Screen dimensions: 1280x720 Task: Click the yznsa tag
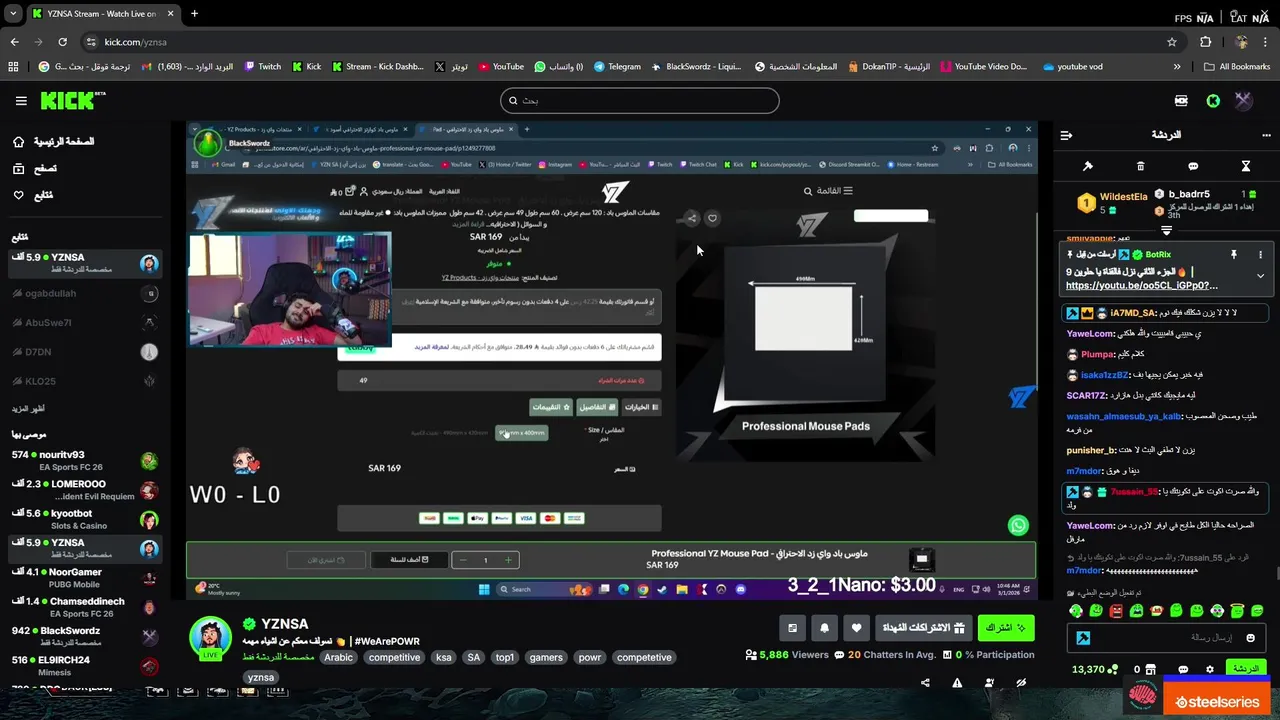click(x=261, y=677)
